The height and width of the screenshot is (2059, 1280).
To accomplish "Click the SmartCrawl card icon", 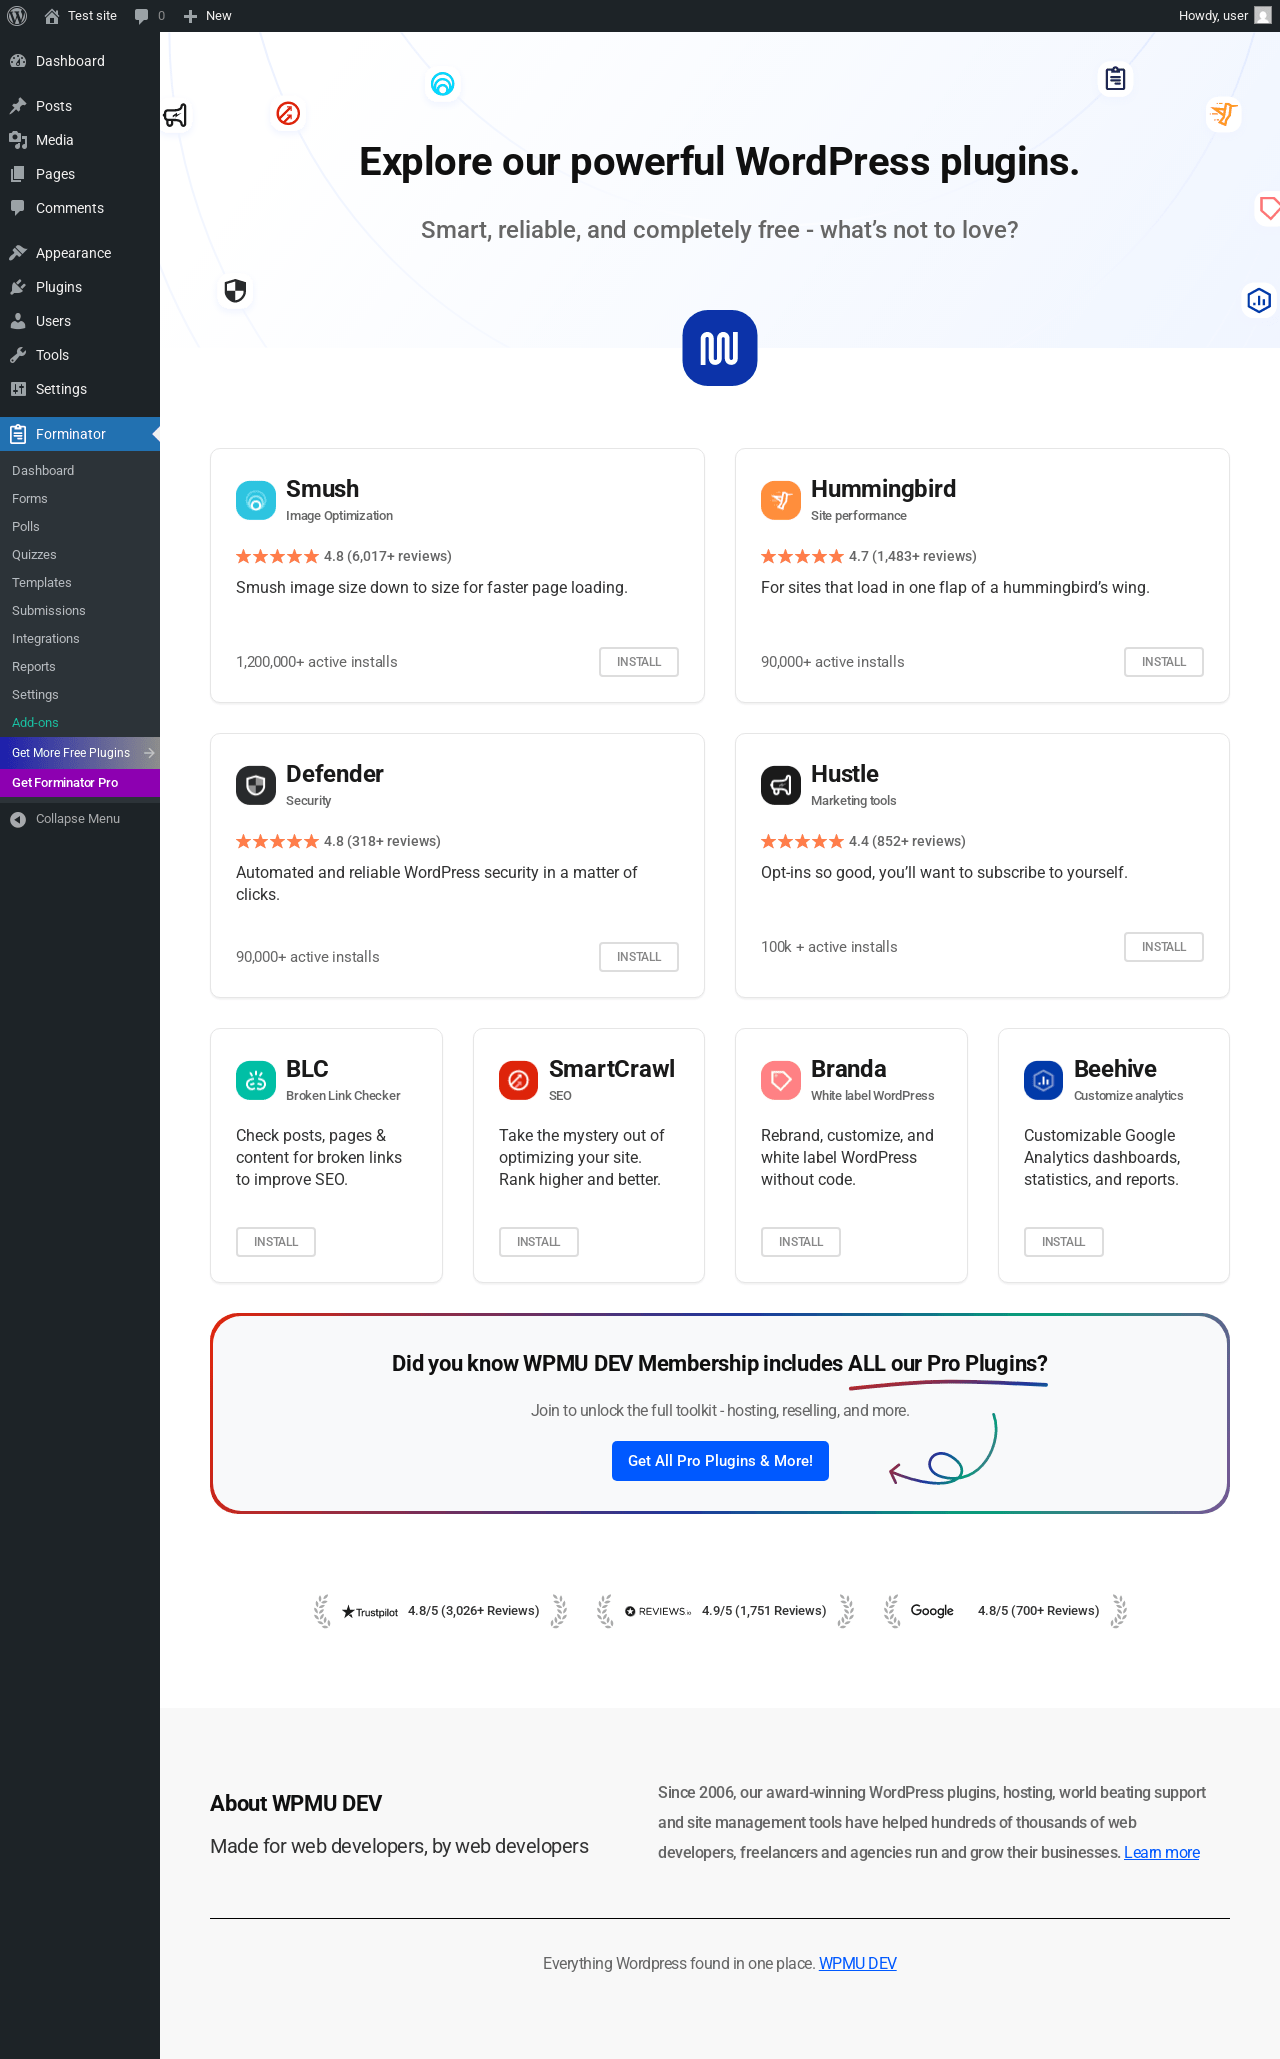I will pos(519,1080).
